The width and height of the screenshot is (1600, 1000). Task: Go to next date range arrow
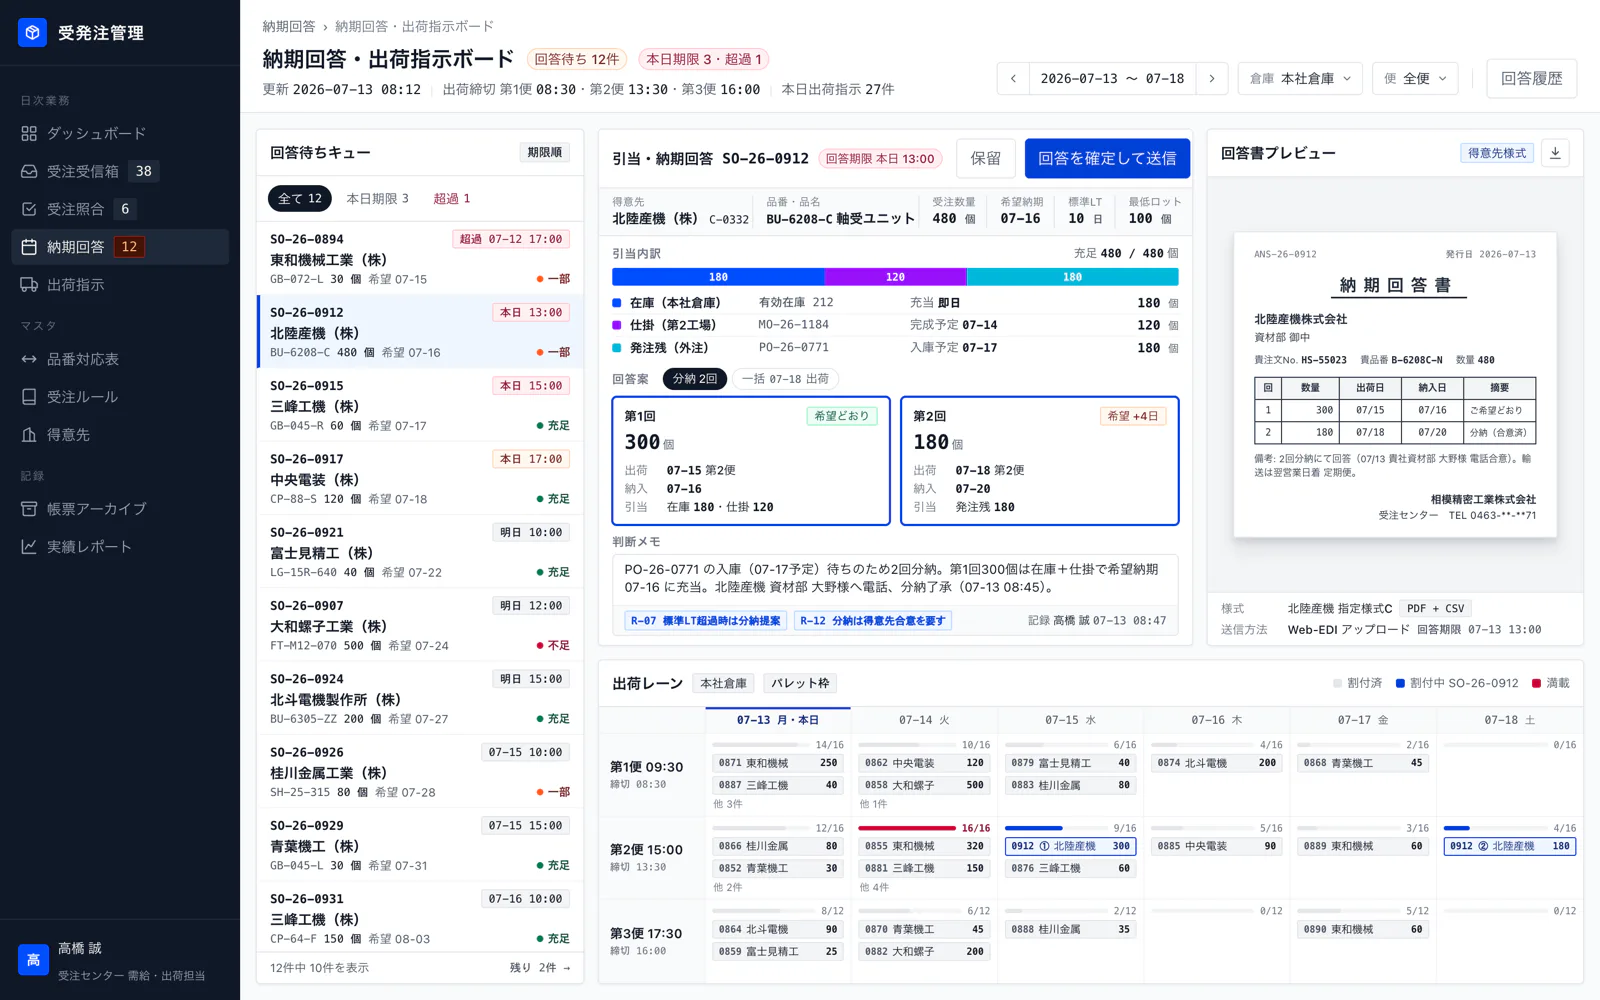1212,78
